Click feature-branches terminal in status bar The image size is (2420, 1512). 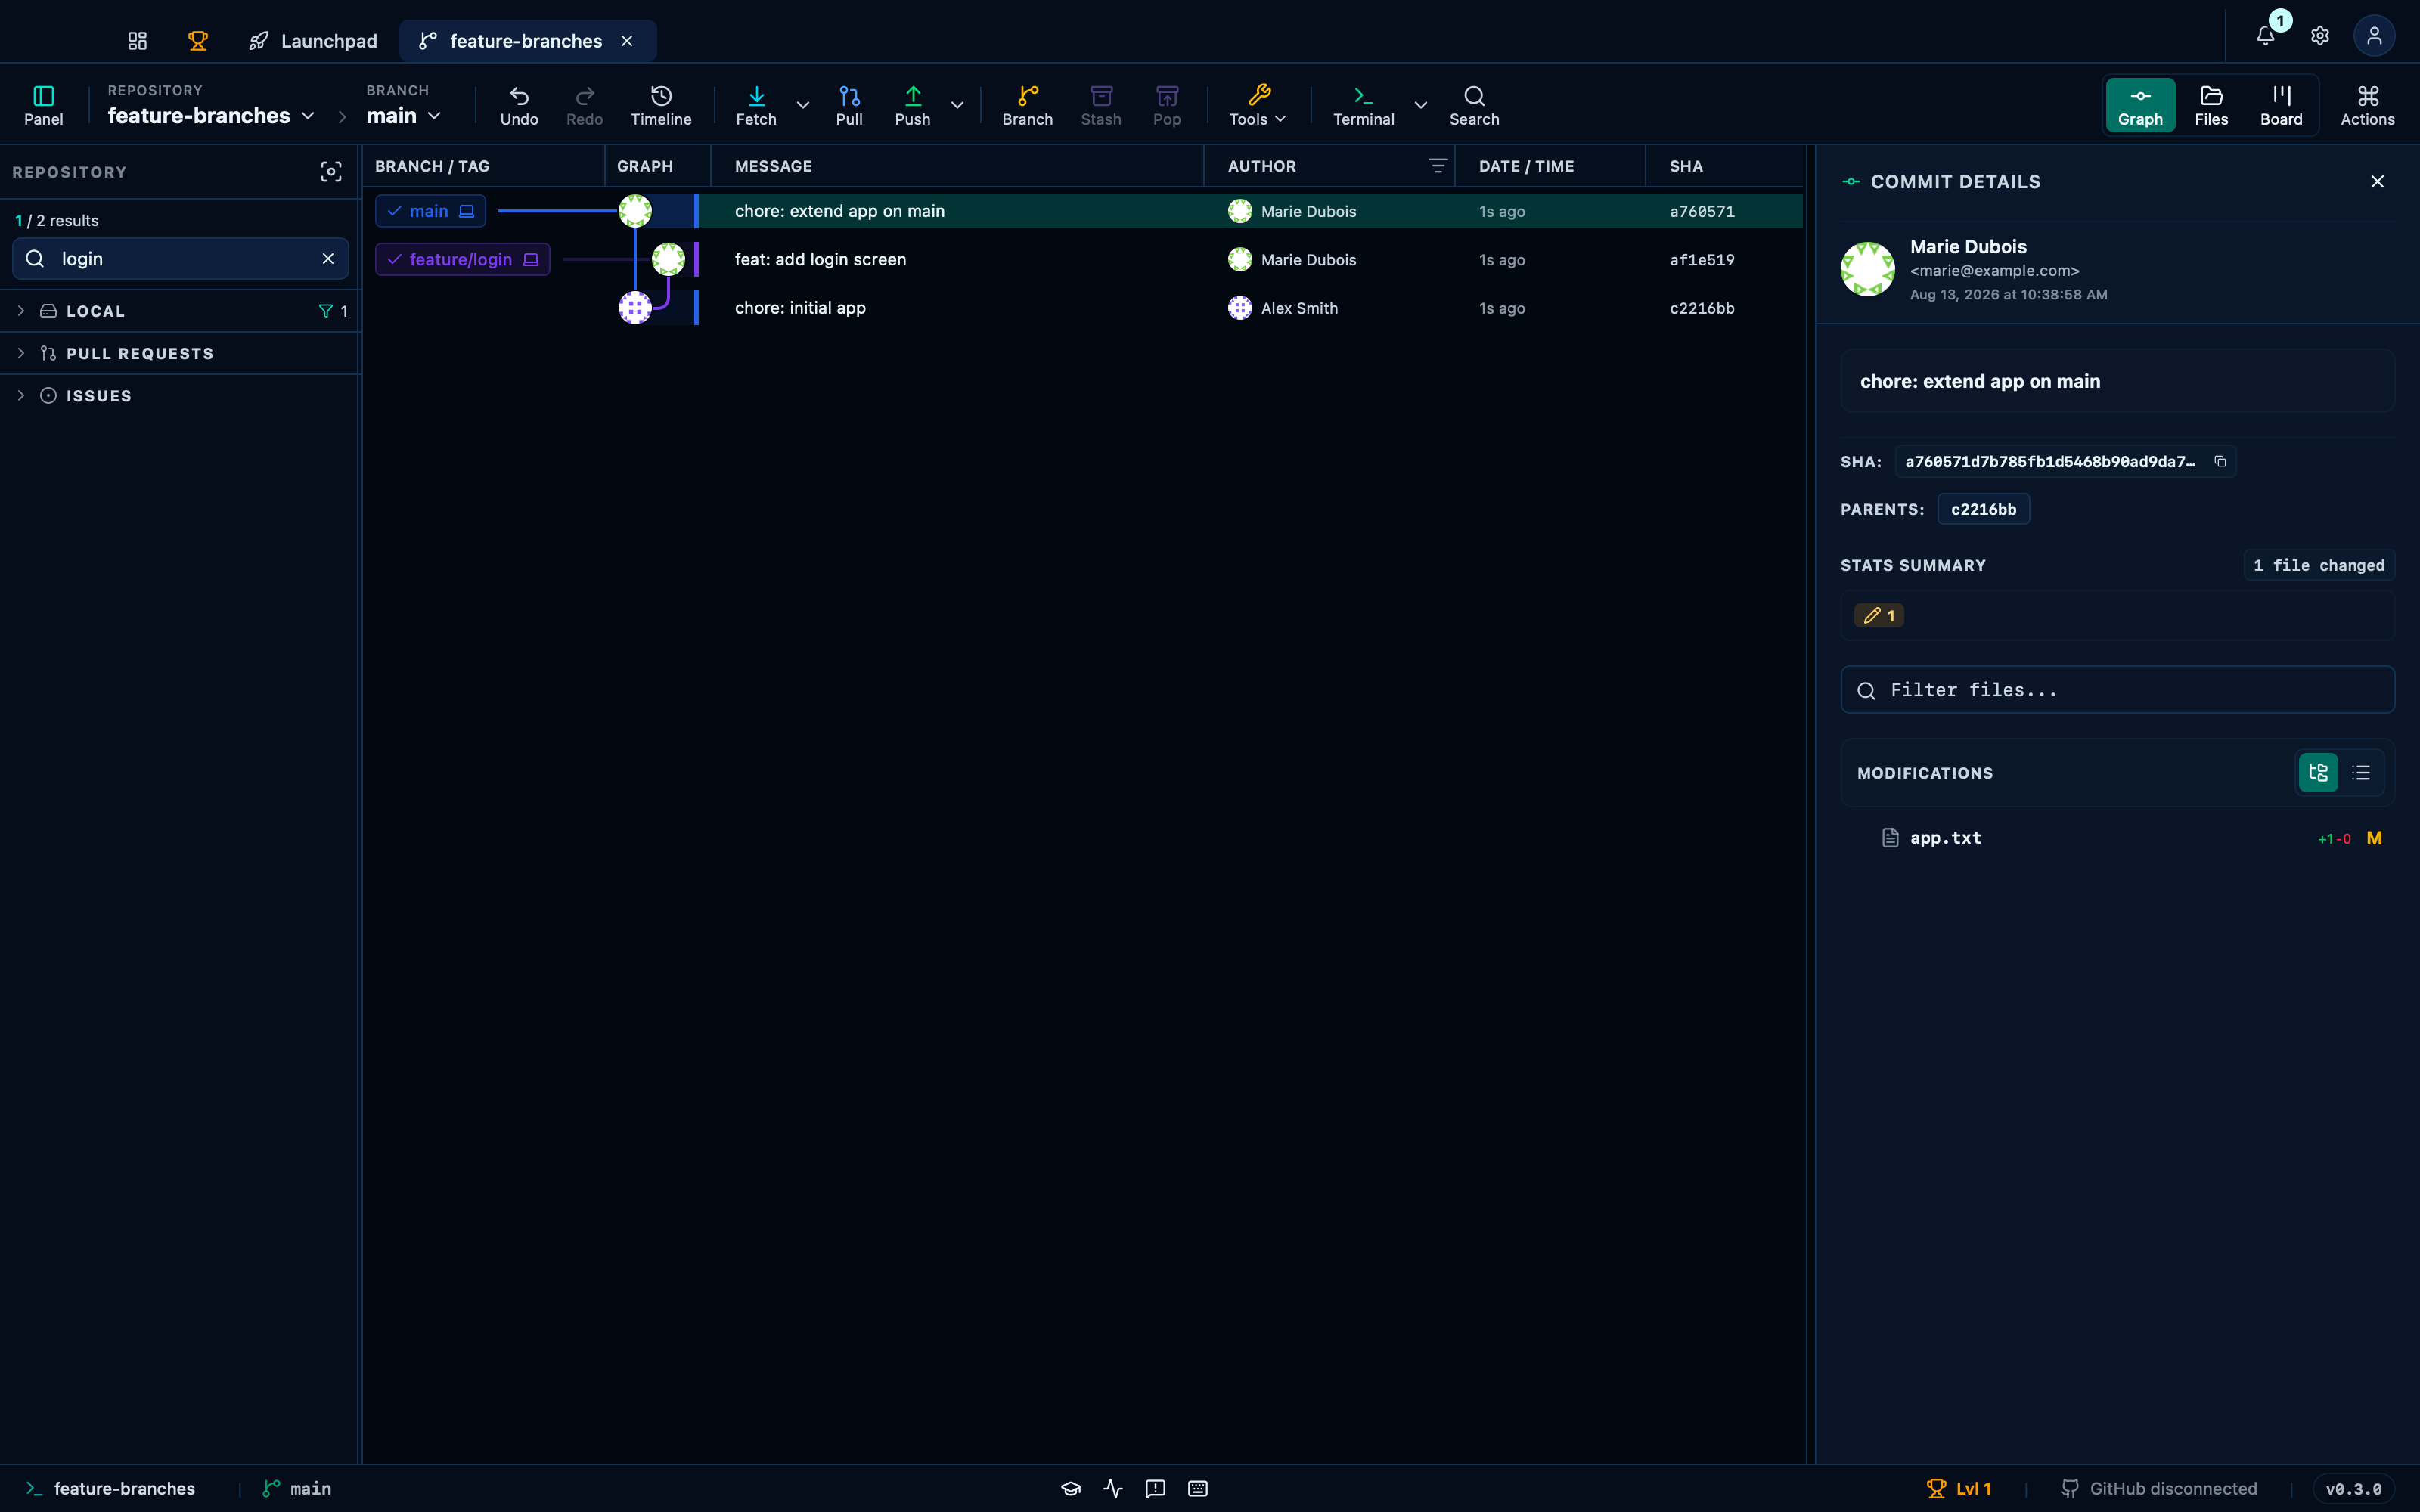point(110,1488)
